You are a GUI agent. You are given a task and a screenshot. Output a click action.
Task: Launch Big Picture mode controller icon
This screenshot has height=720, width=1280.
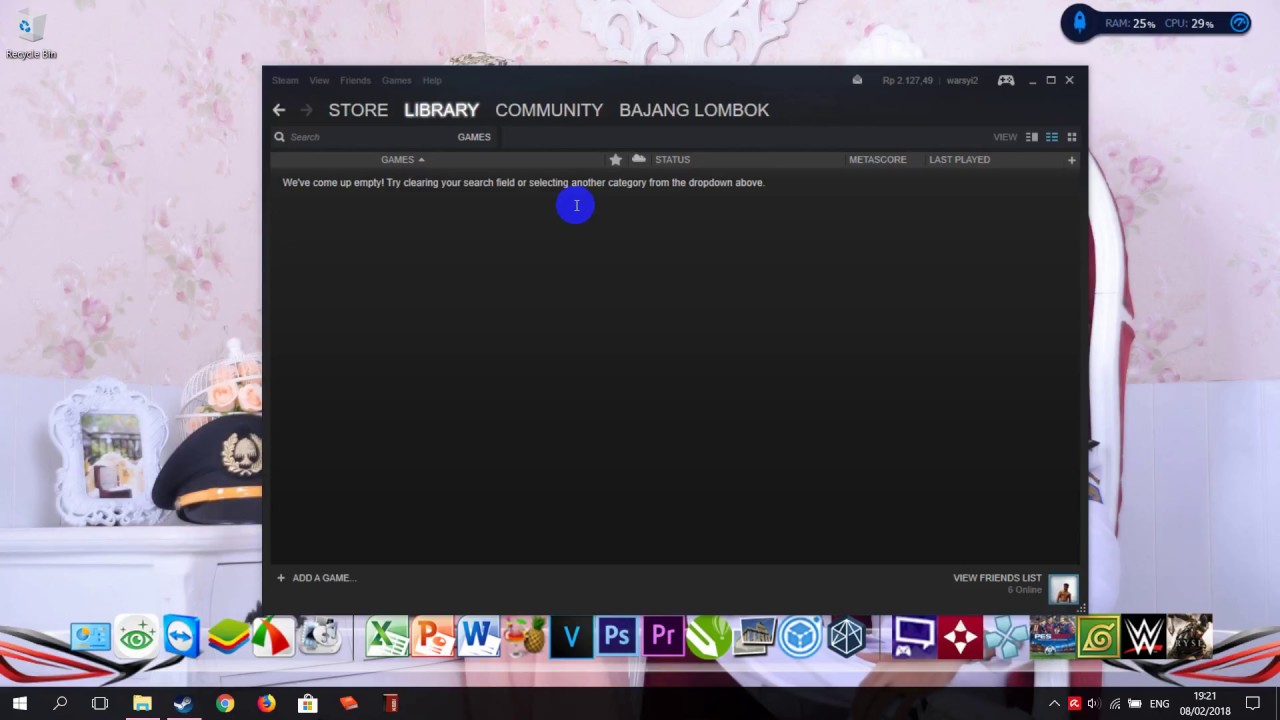(1006, 80)
